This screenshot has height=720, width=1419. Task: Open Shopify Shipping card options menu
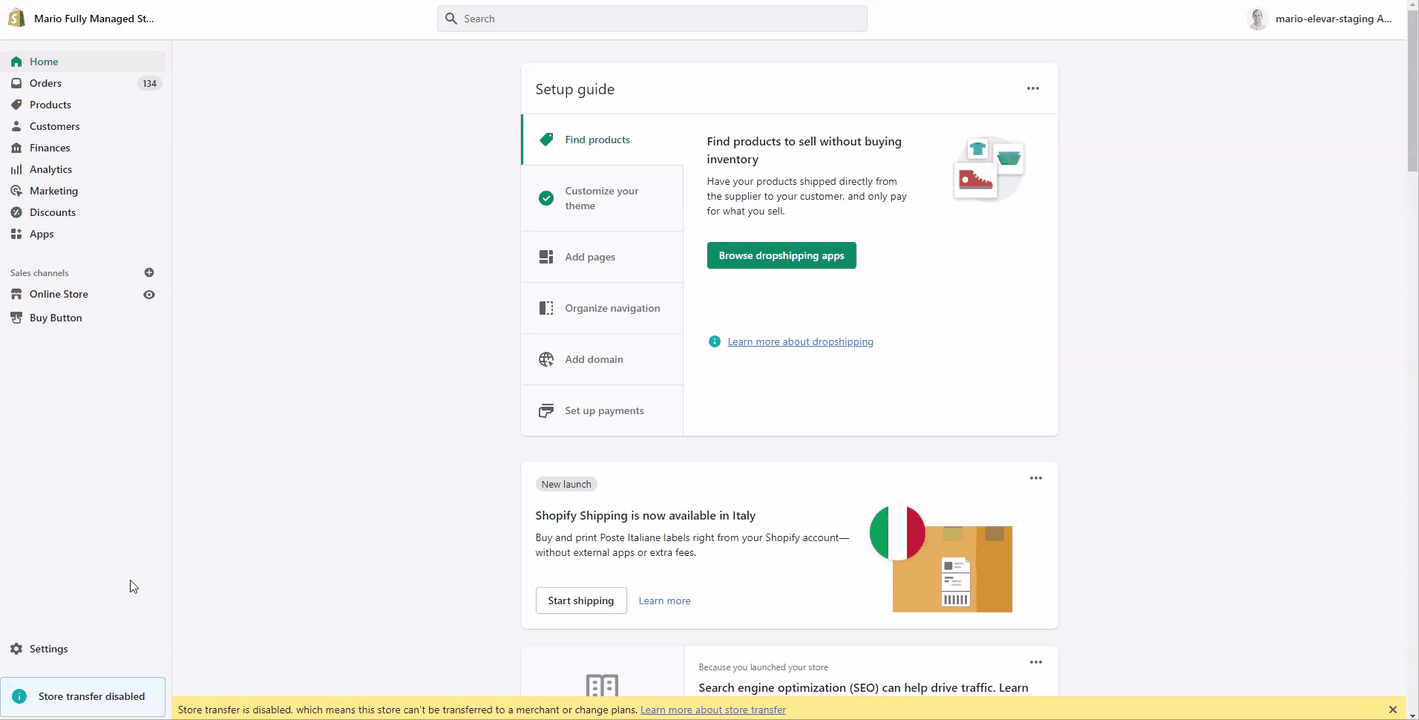coord(1036,478)
